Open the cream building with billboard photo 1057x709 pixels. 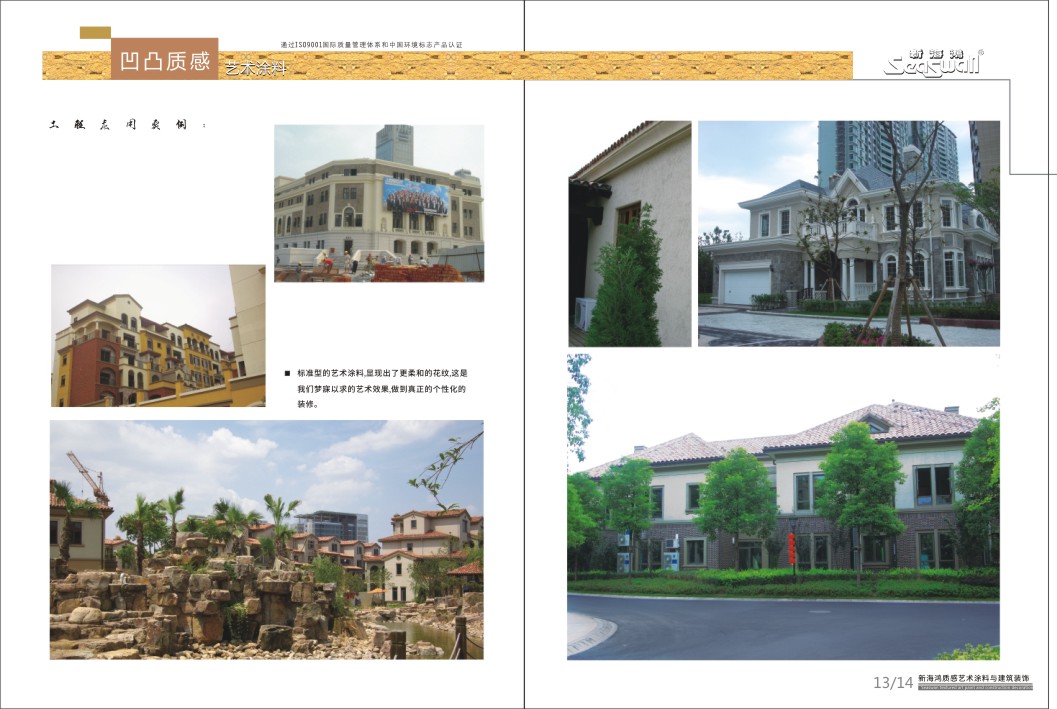378,203
